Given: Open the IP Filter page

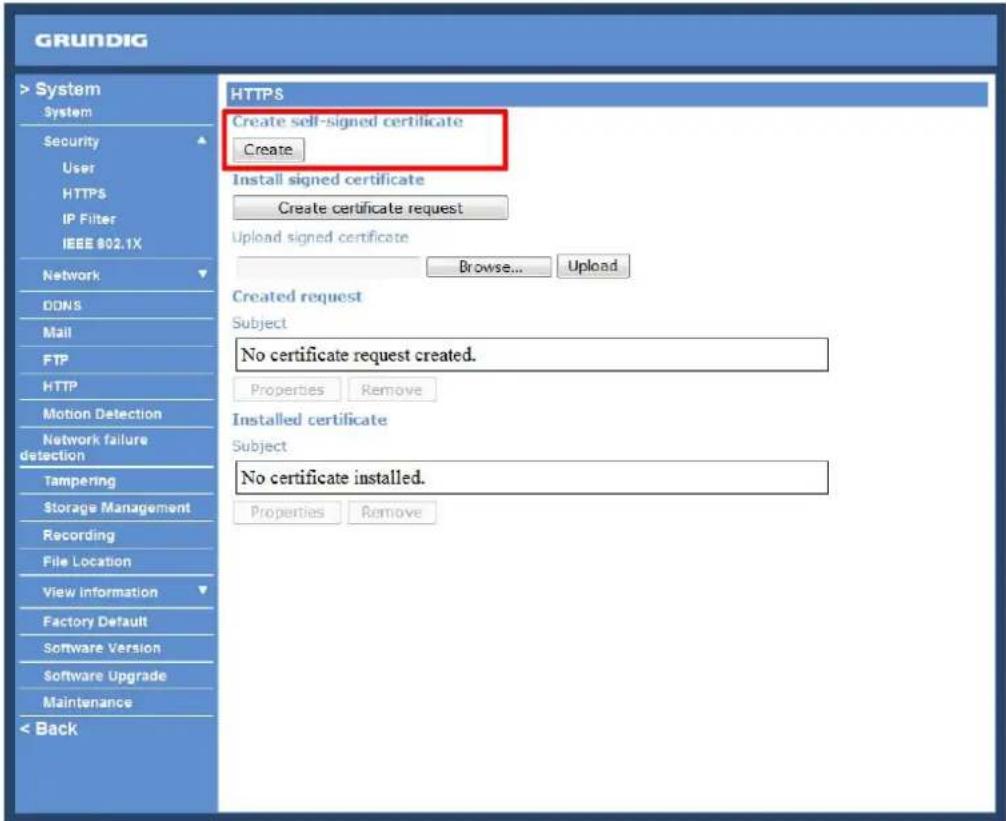Looking at the screenshot, I should click(x=89, y=219).
